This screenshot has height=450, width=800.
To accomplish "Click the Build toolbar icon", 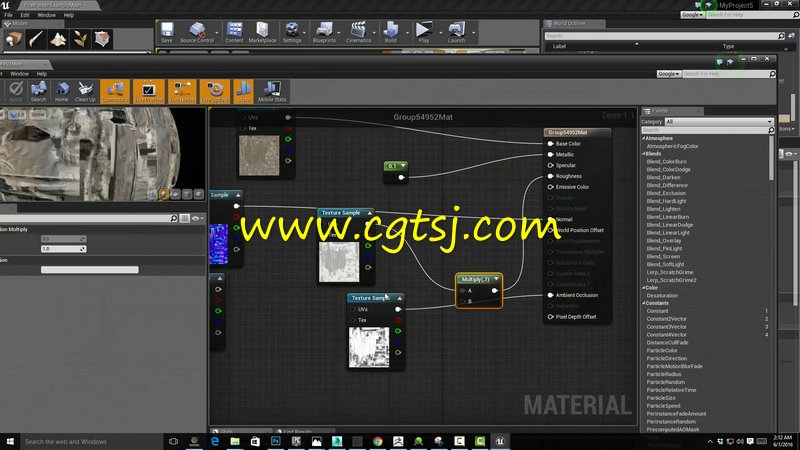I will coord(391,32).
